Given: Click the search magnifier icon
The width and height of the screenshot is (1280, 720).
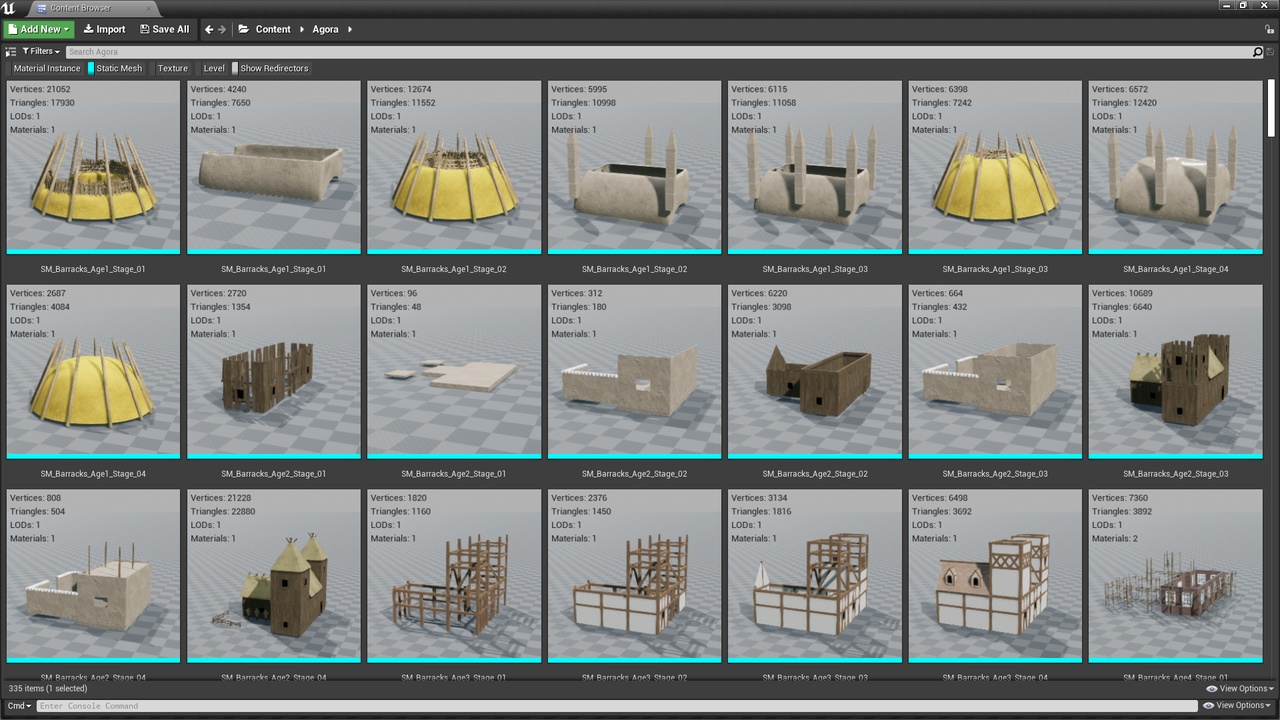Looking at the screenshot, I should click(x=1257, y=52).
